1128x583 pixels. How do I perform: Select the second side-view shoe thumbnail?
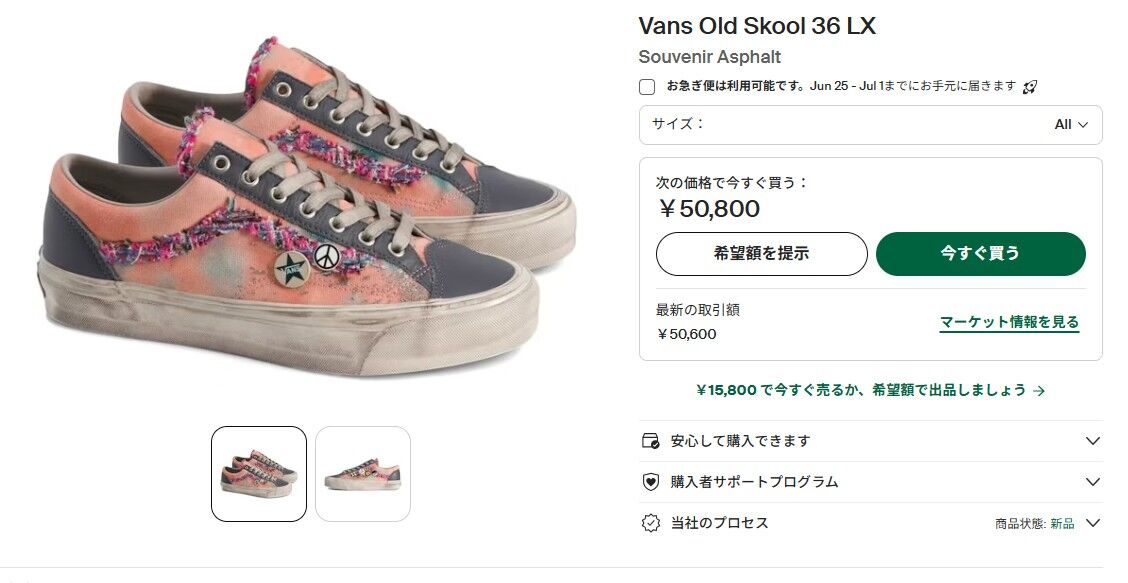[363, 474]
